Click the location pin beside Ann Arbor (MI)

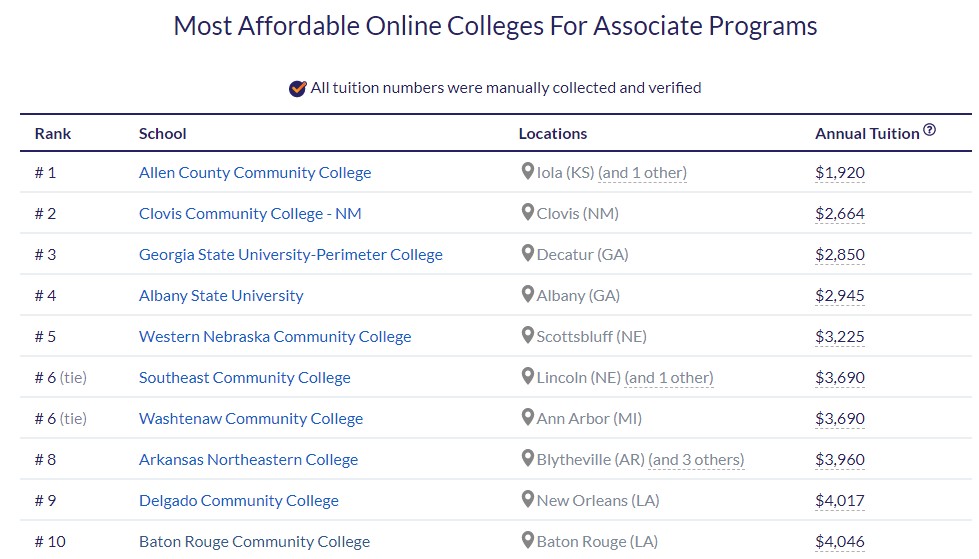coord(527,417)
